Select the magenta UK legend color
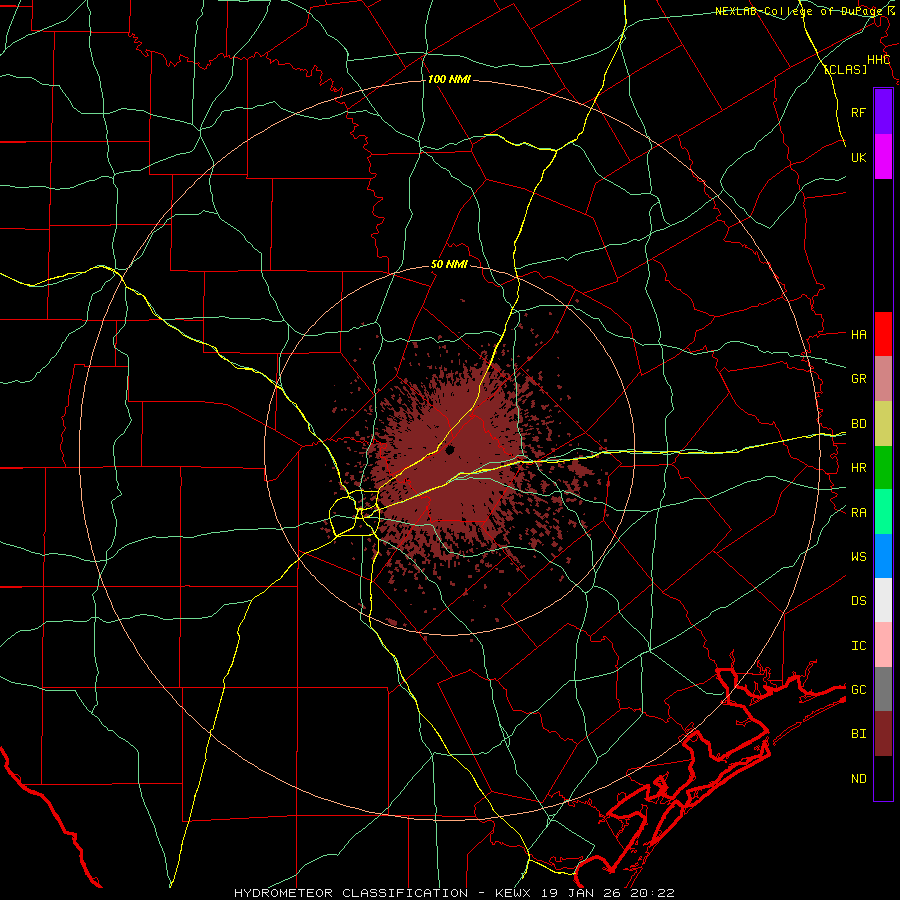 point(883,157)
